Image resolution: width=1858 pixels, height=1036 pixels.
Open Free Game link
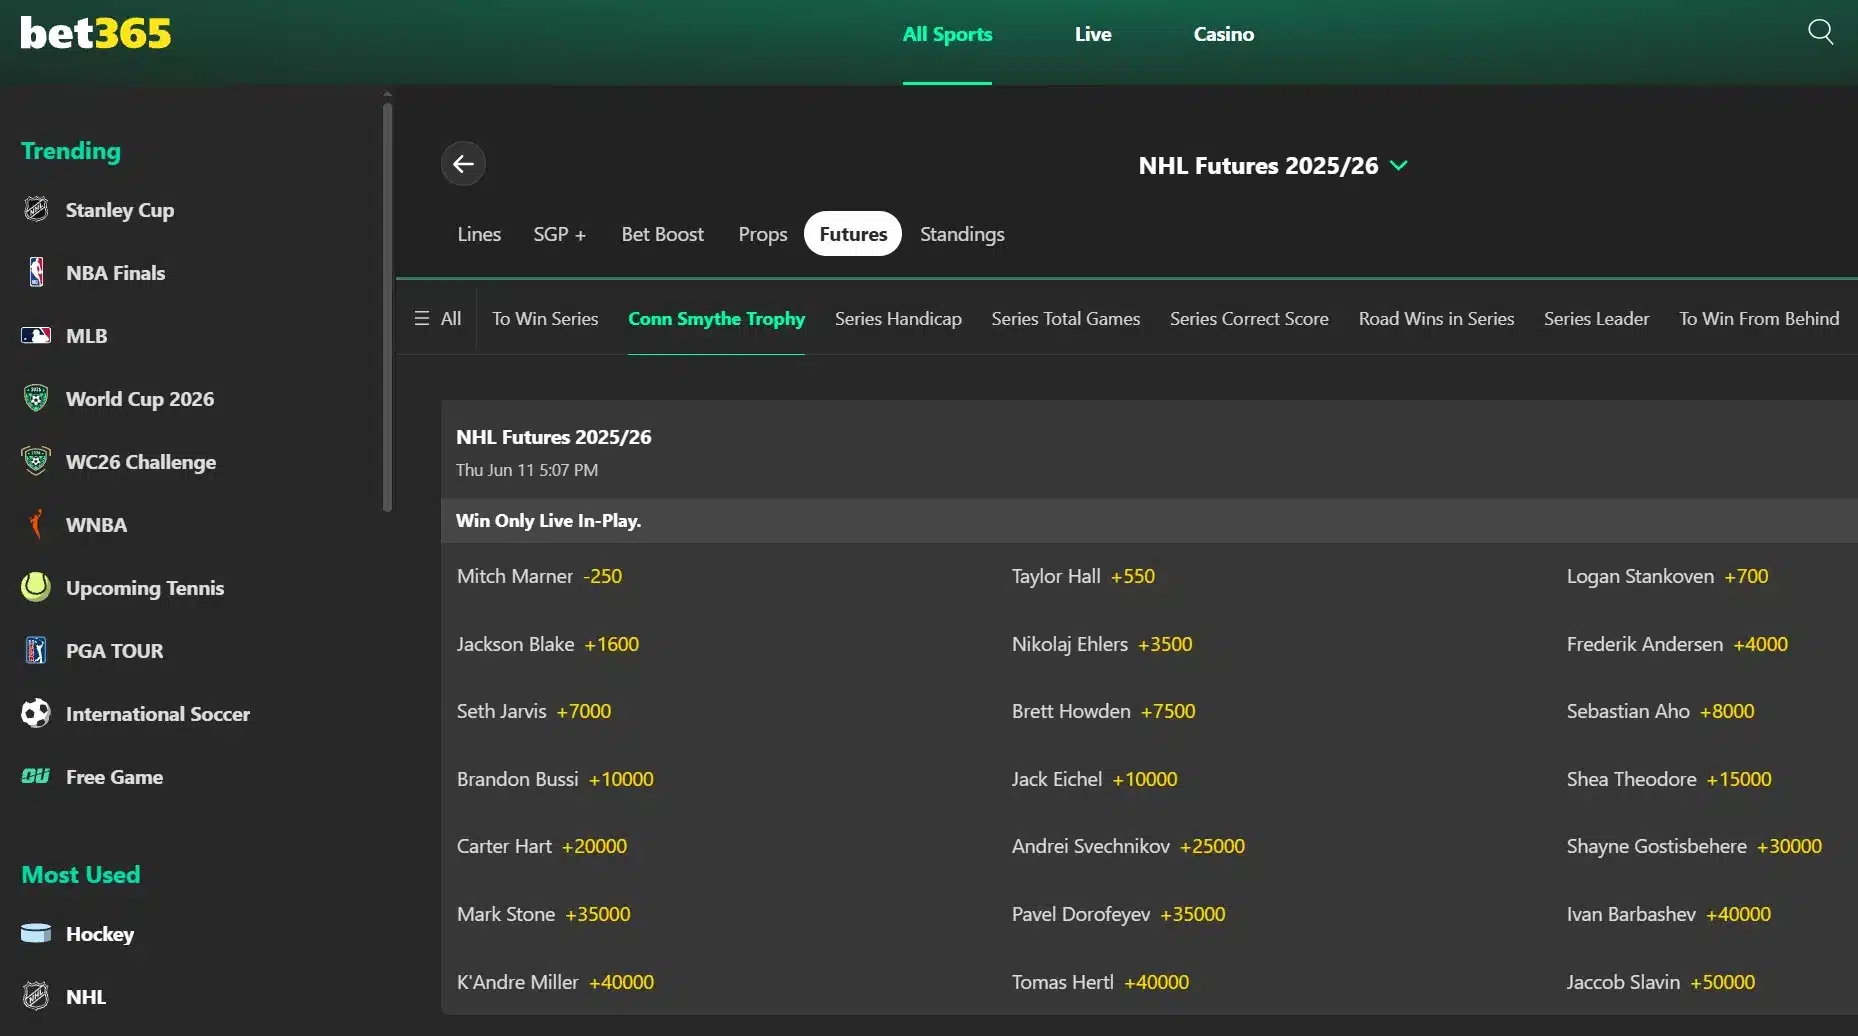(114, 777)
